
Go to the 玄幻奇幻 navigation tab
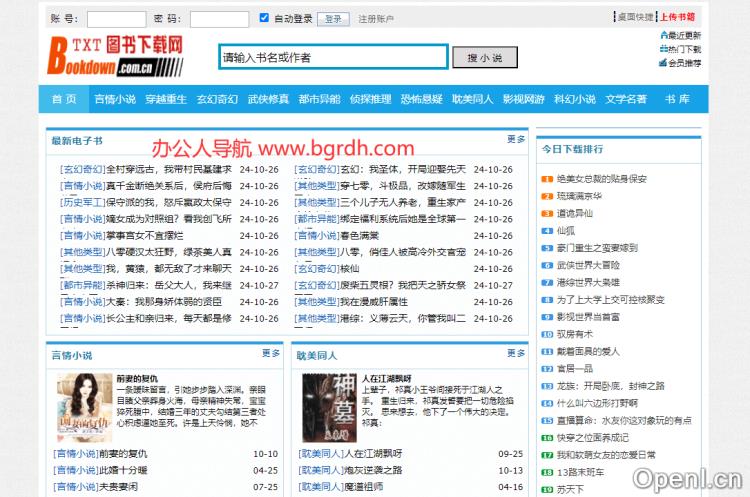(217, 99)
